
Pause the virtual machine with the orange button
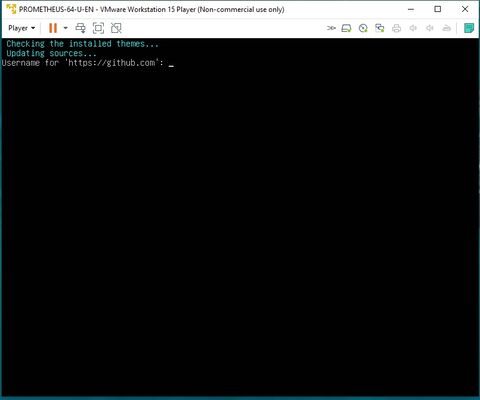pyautogui.click(x=53, y=28)
